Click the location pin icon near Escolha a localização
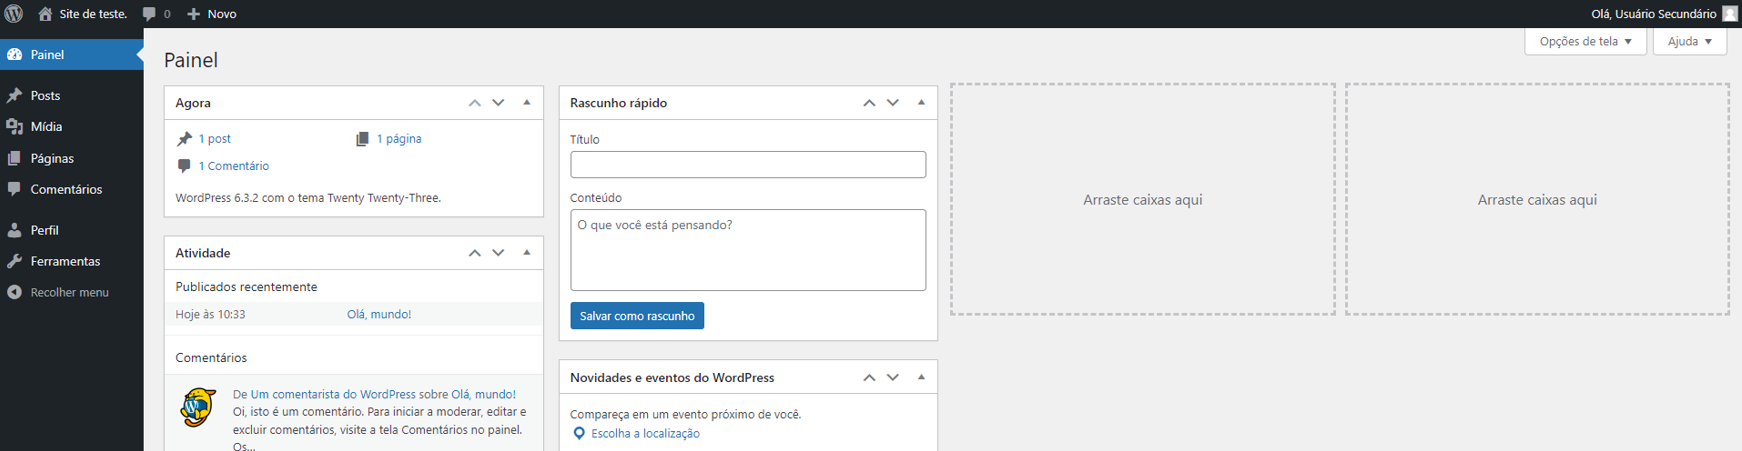 pyautogui.click(x=579, y=434)
